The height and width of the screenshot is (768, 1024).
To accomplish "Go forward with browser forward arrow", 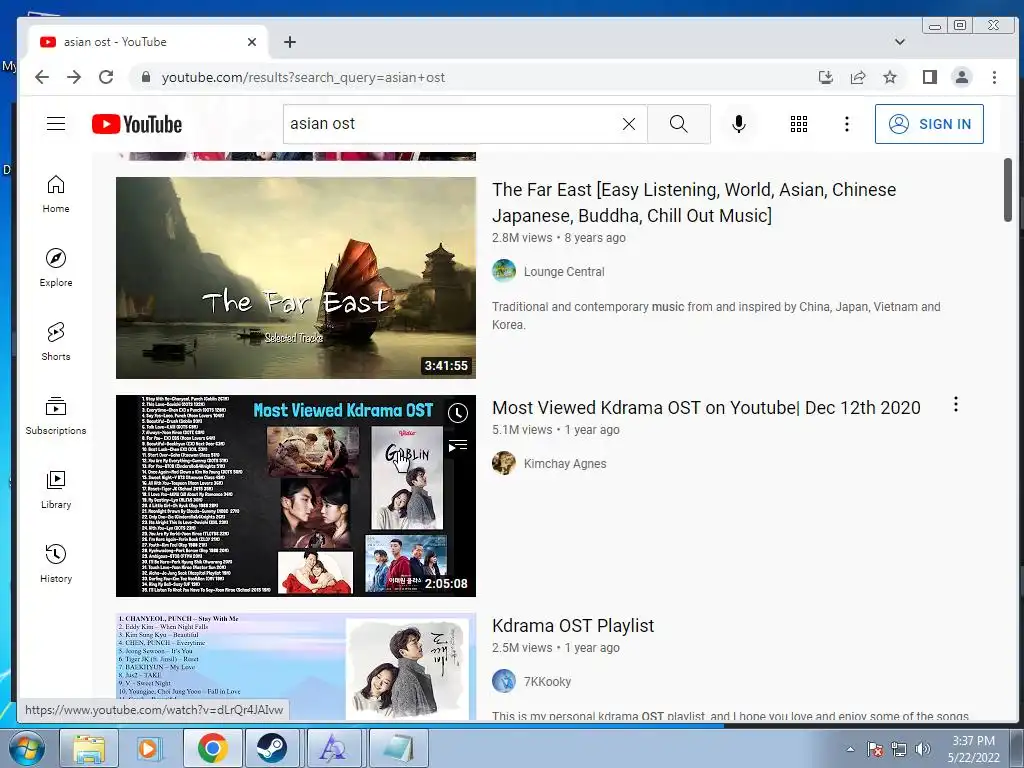I will coord(74,77).
